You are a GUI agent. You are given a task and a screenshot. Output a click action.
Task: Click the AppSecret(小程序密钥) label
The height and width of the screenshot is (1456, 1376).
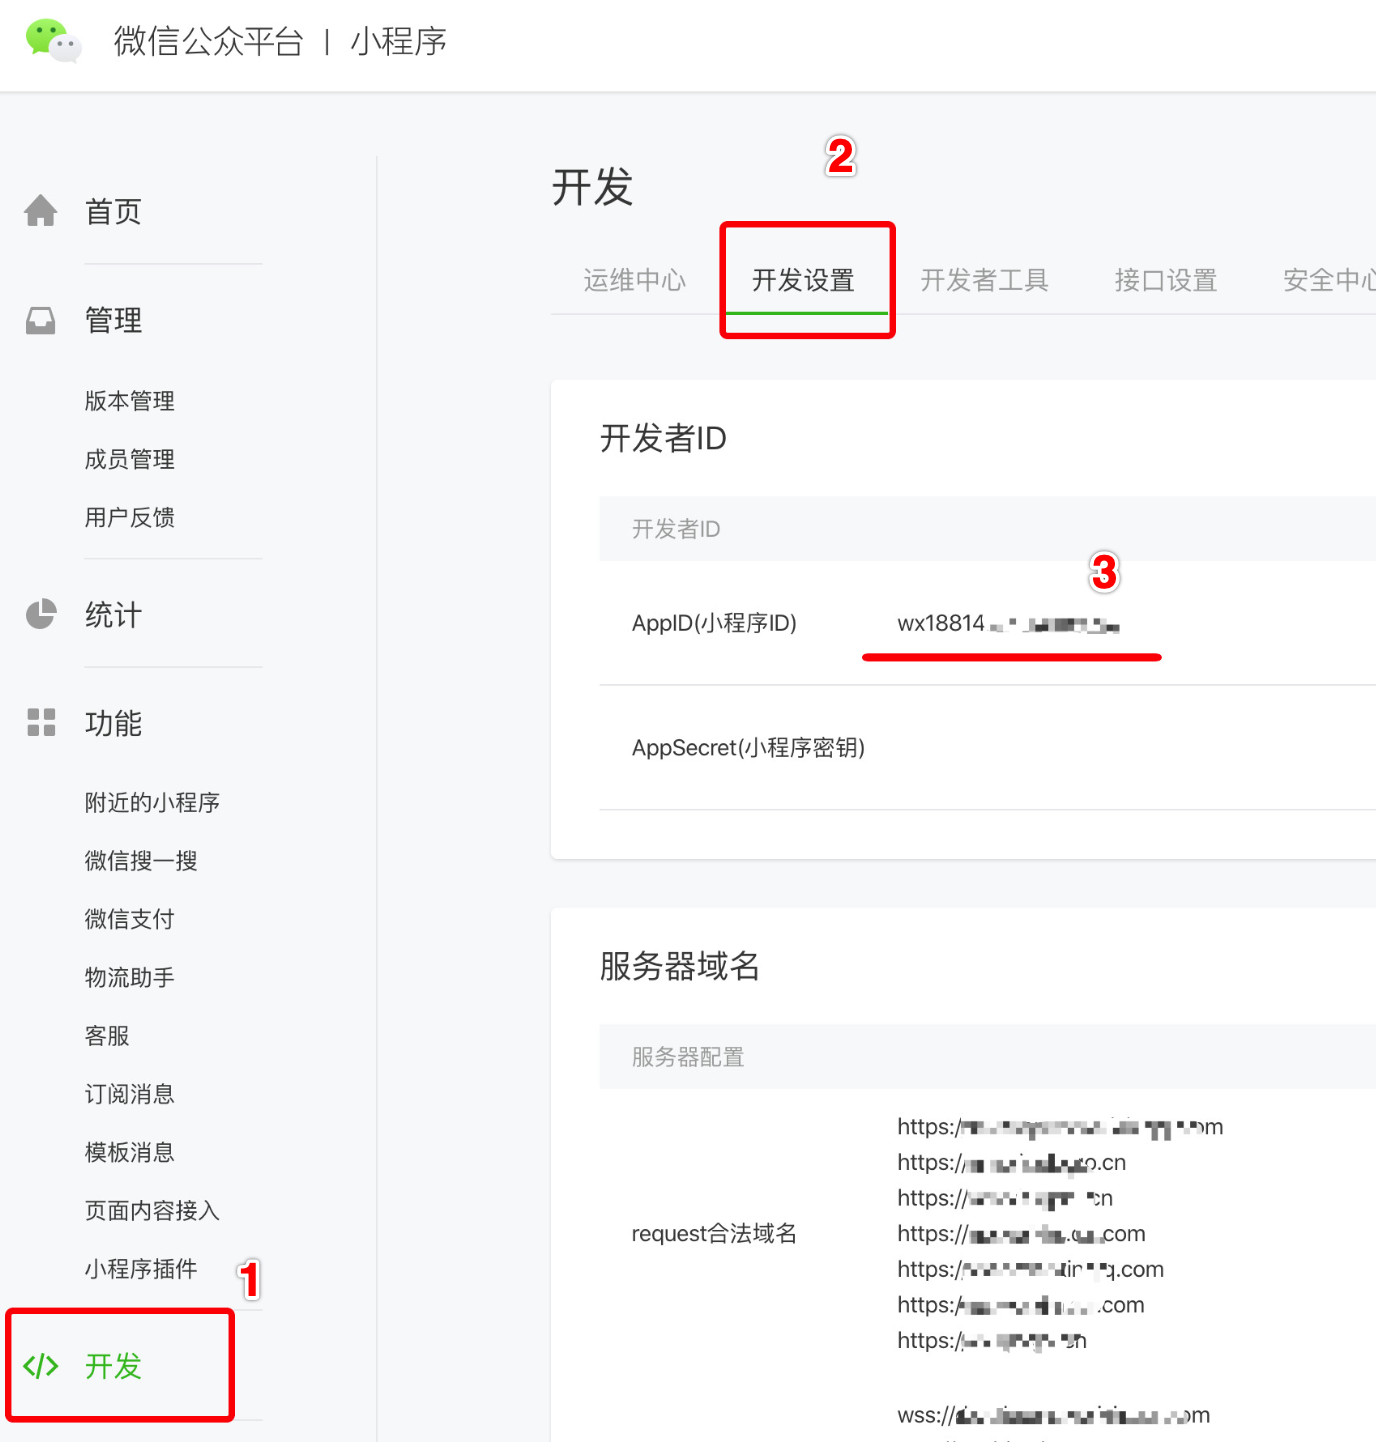pyautogui.click(x=748, y=748)
